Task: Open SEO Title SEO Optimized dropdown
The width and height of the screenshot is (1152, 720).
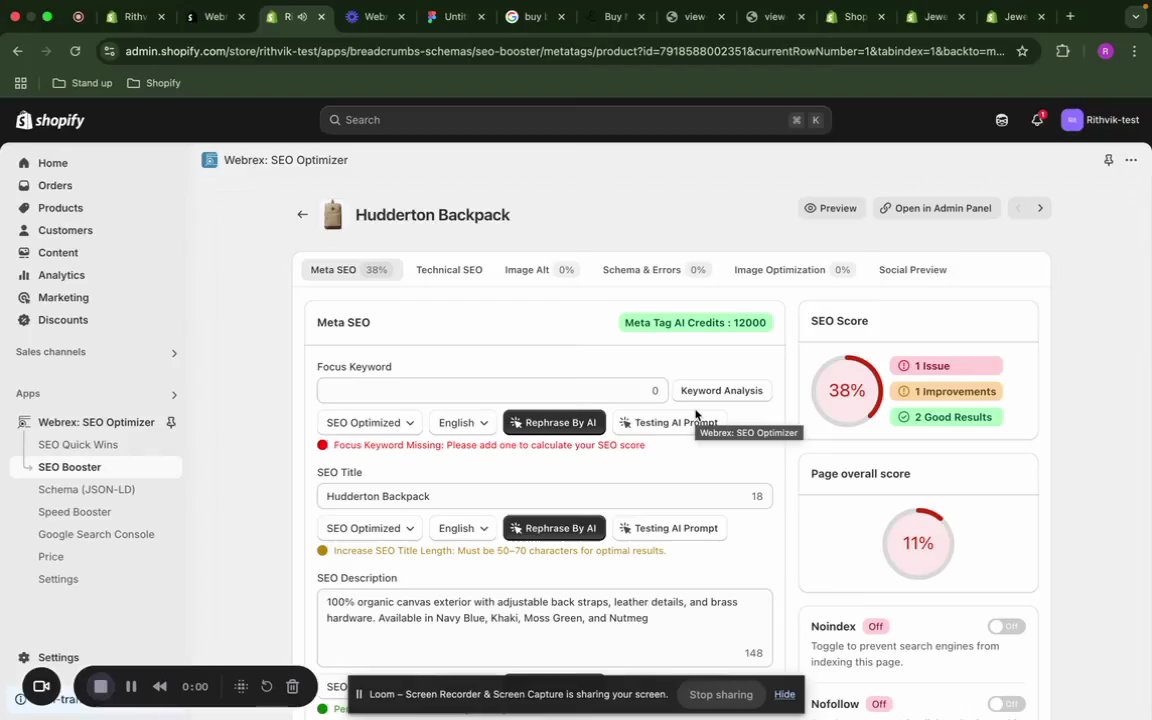Action: point(370,528)
